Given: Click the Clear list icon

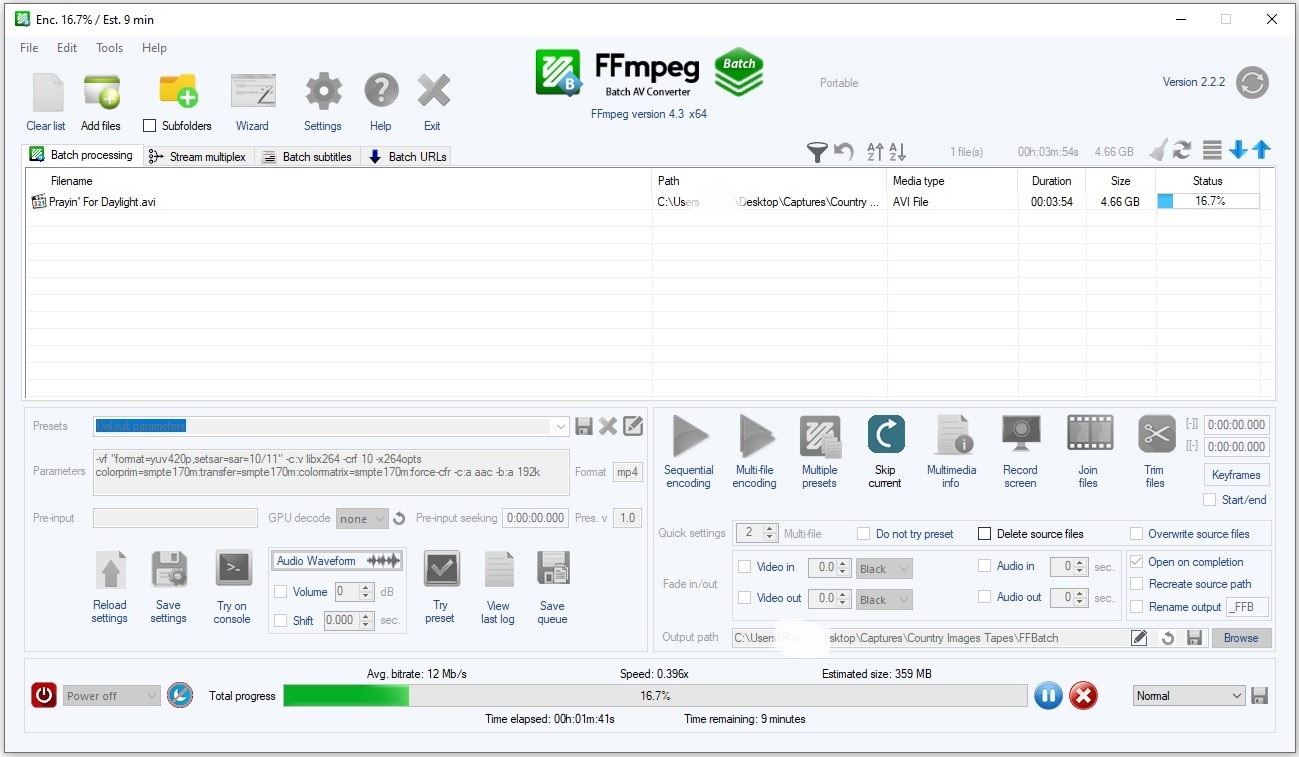Looking at the screenshot, I should (x=47, y=93).
